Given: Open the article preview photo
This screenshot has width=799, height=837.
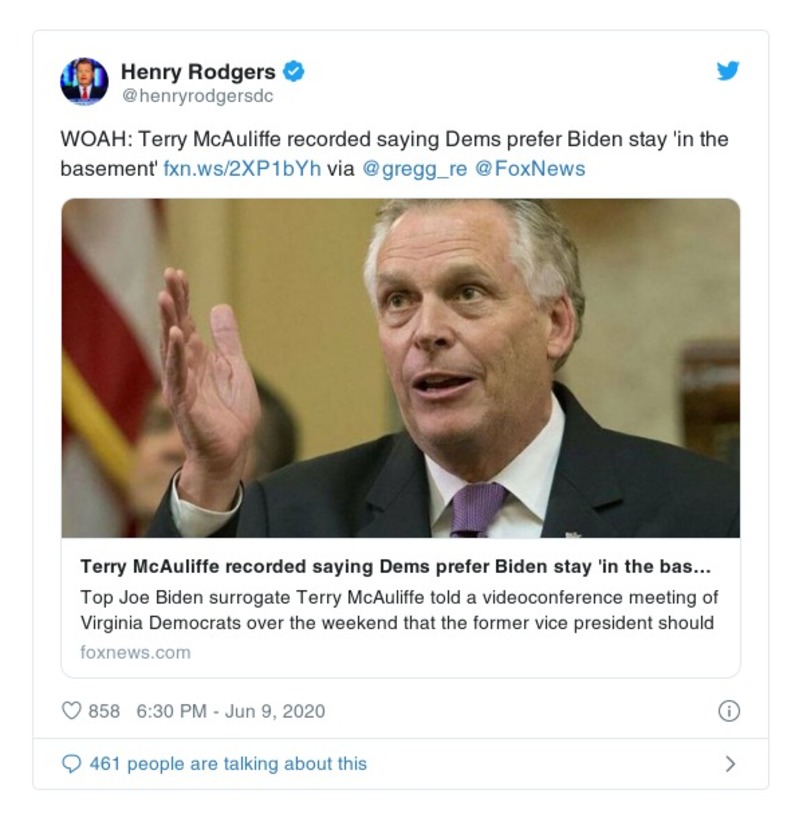Looking at the screenshot, I should coord(400,368).
